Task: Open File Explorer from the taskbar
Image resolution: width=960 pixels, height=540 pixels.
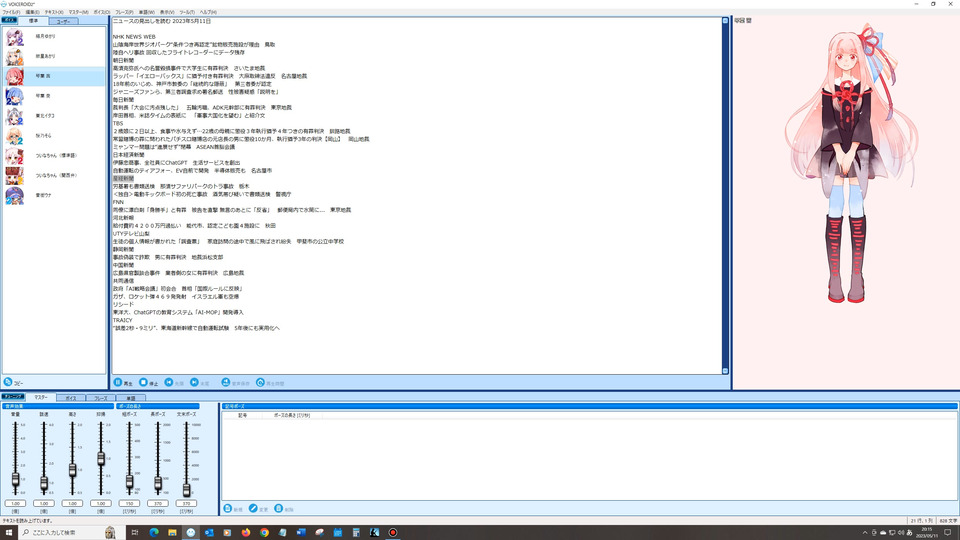Action: (x=173, y=533)
